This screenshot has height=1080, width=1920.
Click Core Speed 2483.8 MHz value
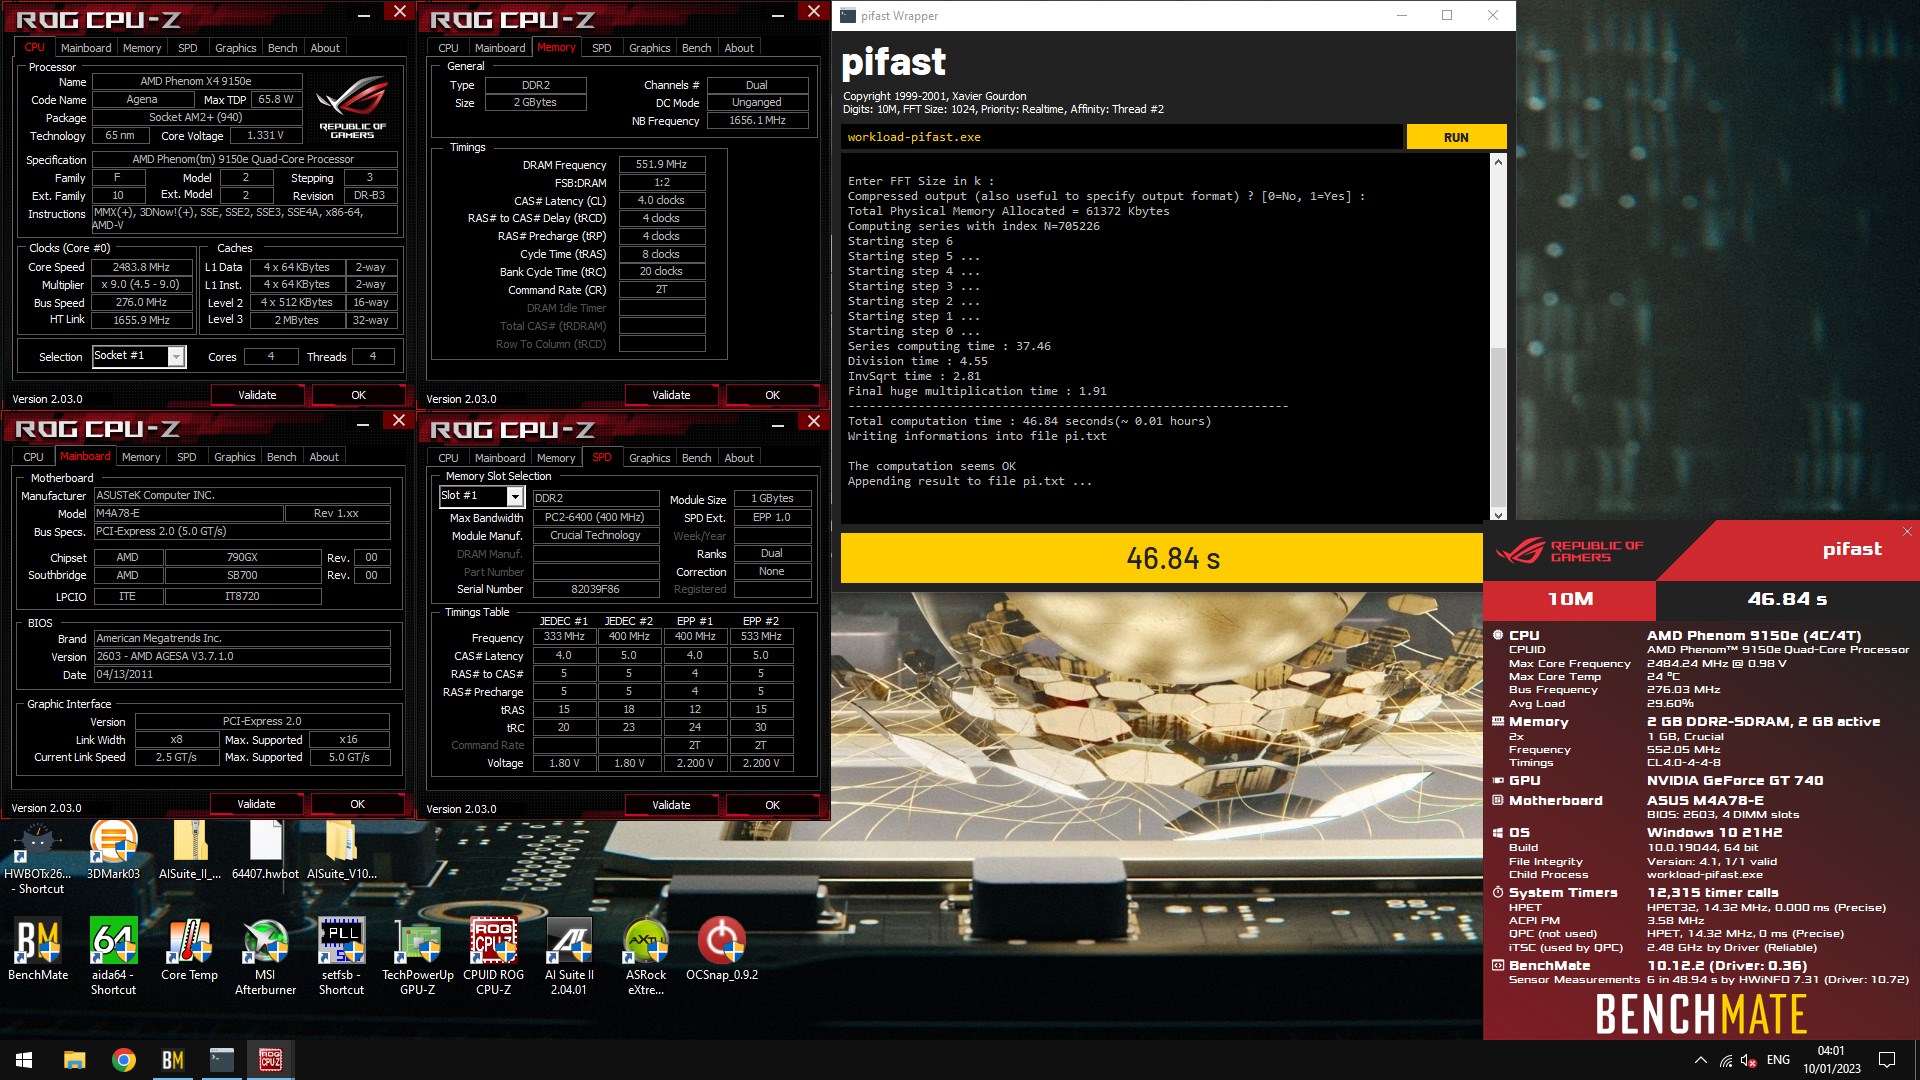click(141, 267)
